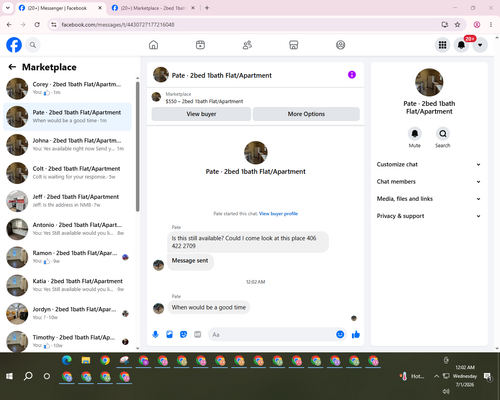500x400 pixels.
Task: Open the Windows Start button
Action: pyautogui.click(x=9, y=376)
